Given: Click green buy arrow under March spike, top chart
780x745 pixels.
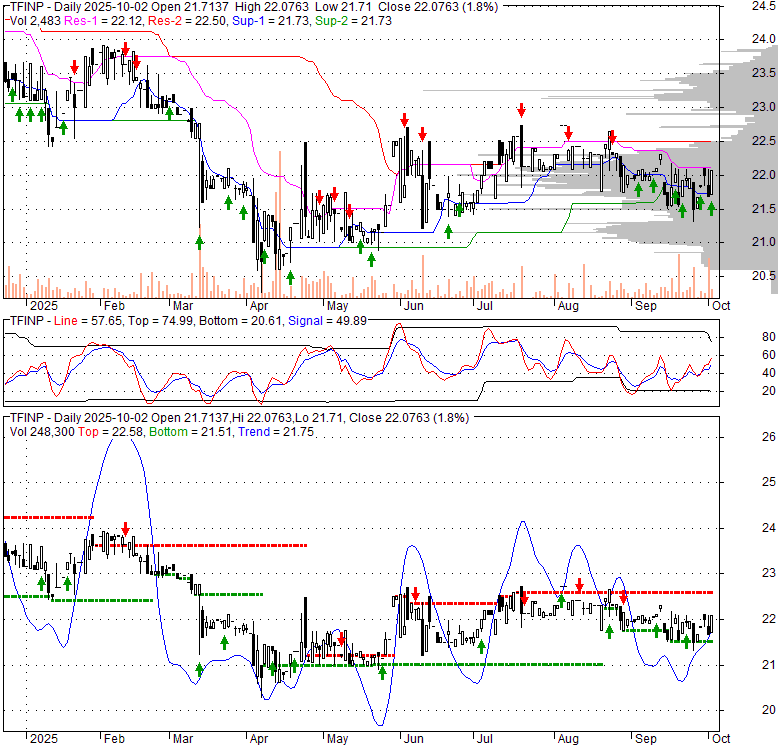Looking at the screenshot, I should tap(199, 243).
